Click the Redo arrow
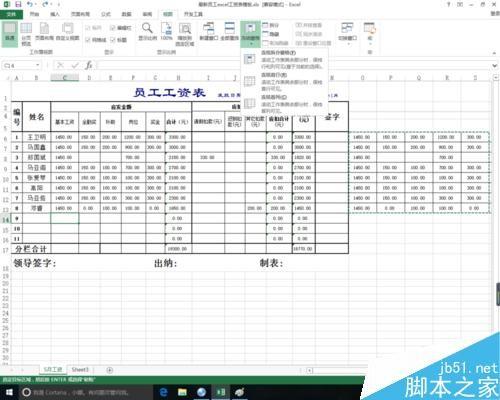This screenshot has width=500, height=400. pos(45,5)
